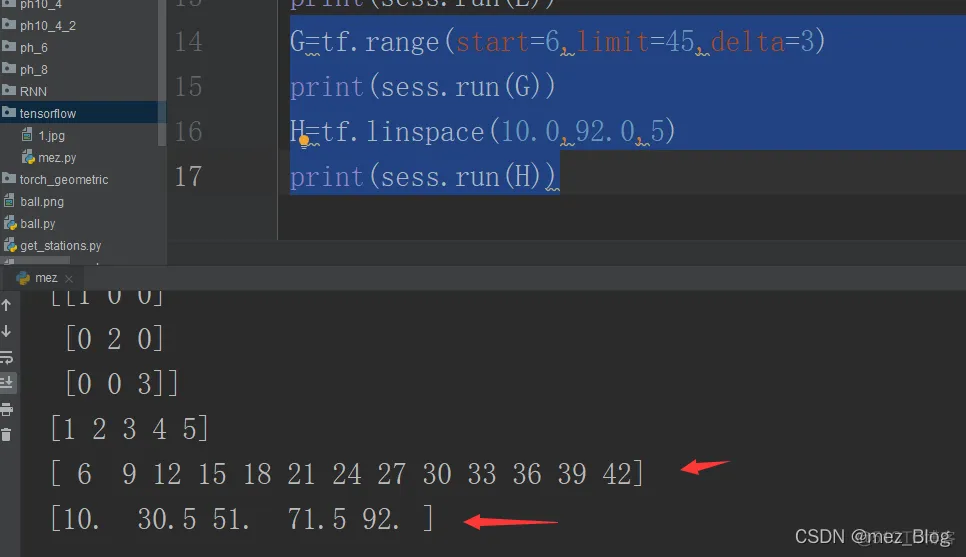966x557 pixels.
Task: Open ball.png in the project tree
Action: 42,201
